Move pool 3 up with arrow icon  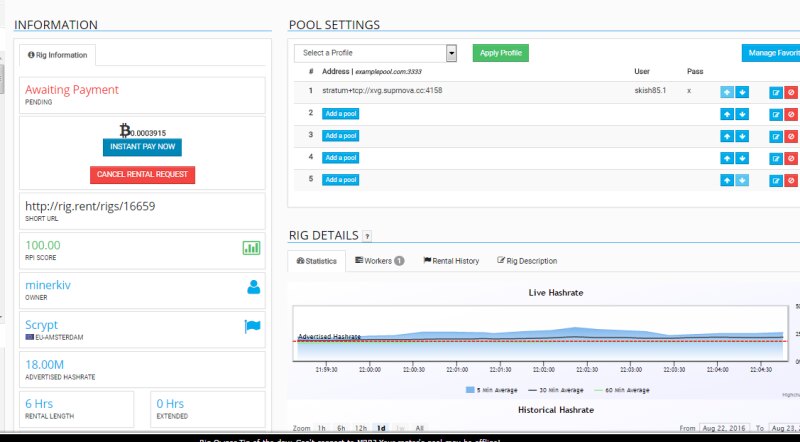727,136
